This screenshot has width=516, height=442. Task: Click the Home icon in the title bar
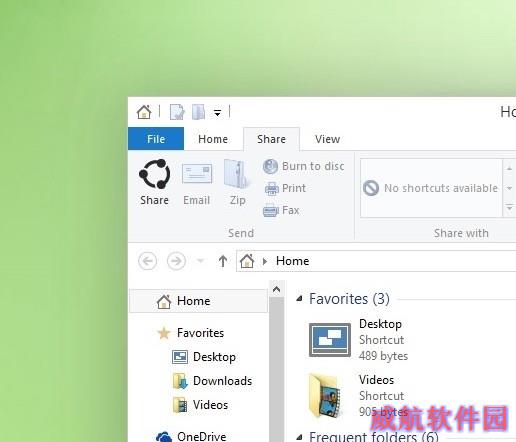[144, 112]
